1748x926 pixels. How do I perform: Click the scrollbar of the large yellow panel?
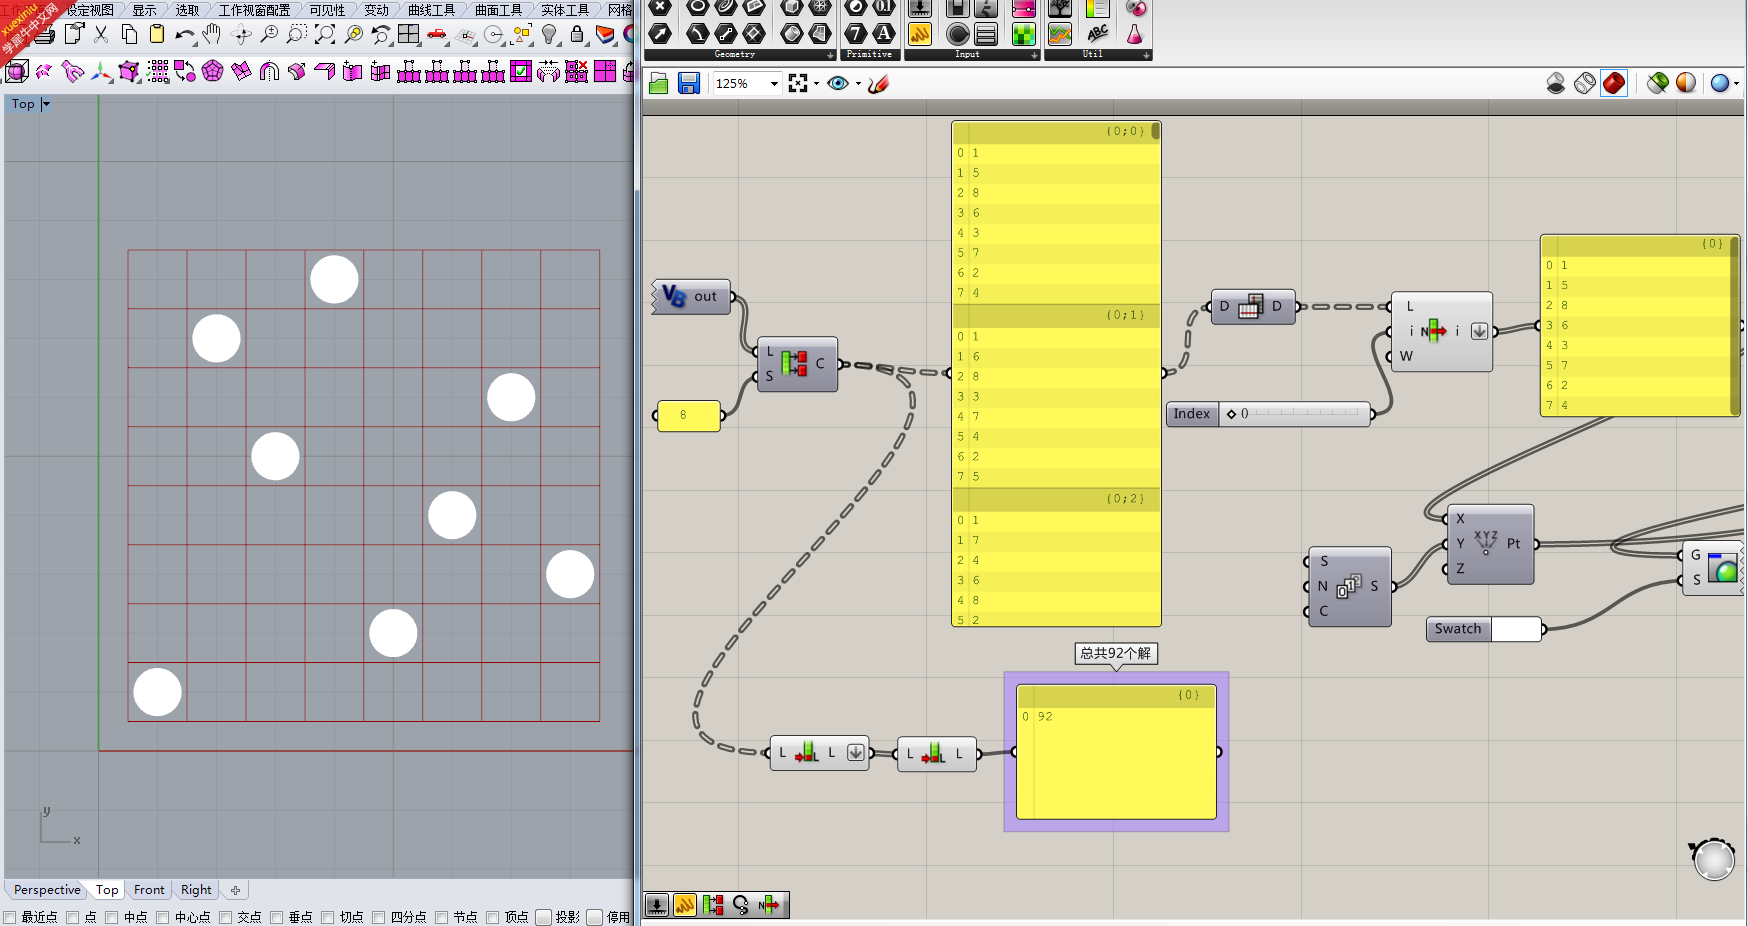(1156, 130)
